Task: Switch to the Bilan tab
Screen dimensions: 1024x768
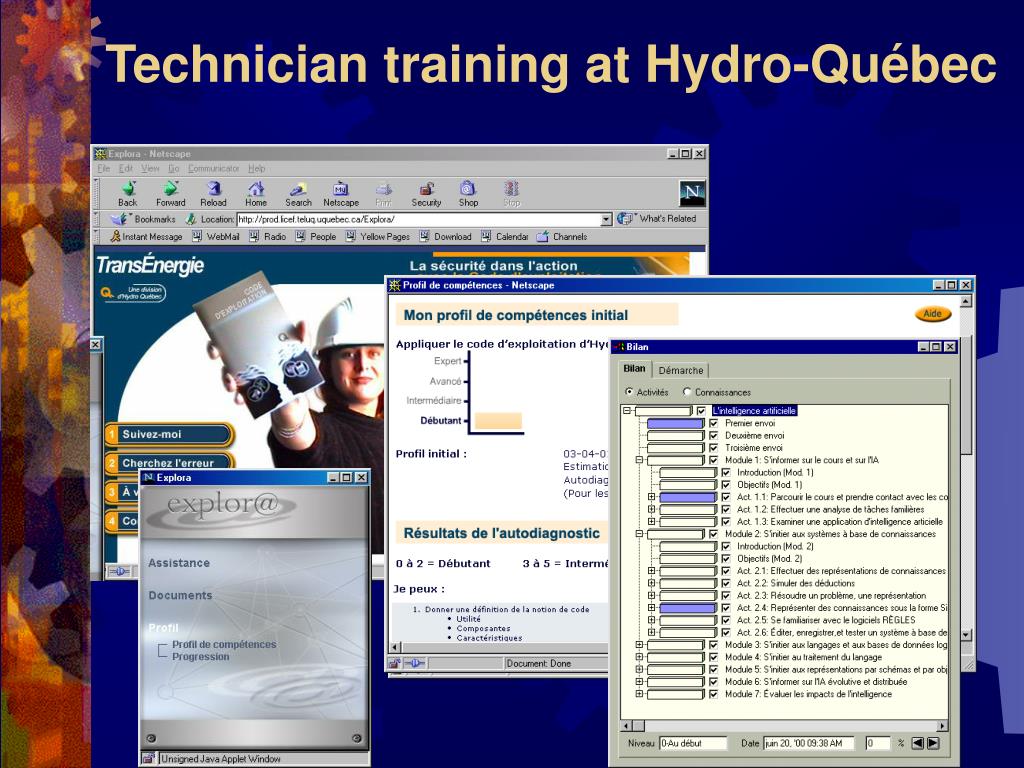Action: coord(634,369)
